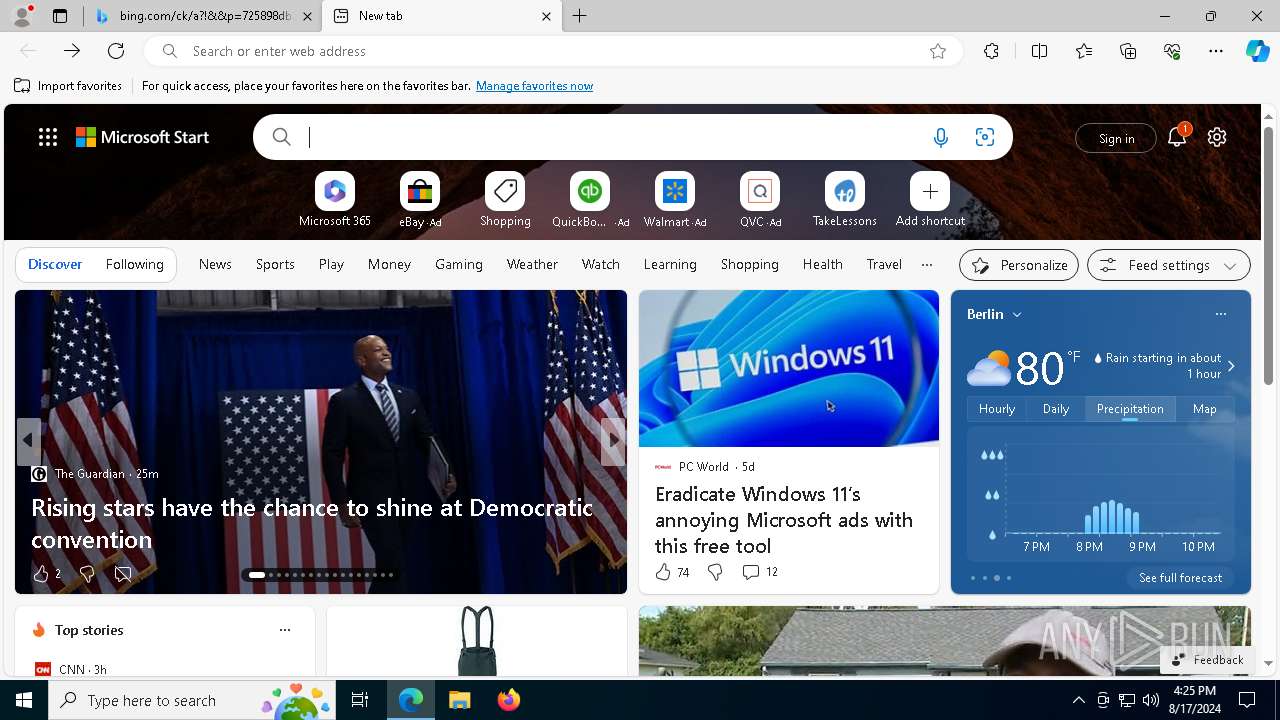Expand rain forecast alert arrow

click(1231, 366)
